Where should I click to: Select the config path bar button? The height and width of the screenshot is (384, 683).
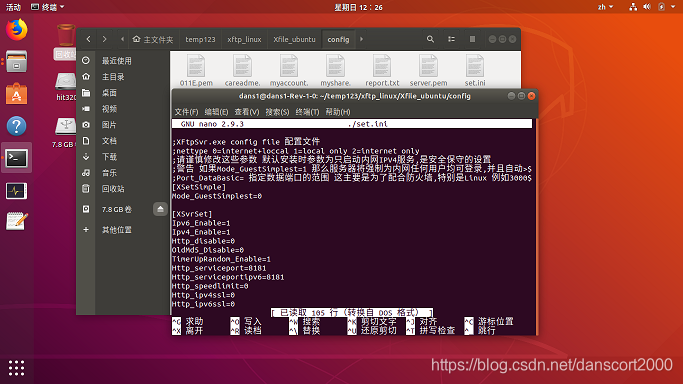click(x=338, y=39)
